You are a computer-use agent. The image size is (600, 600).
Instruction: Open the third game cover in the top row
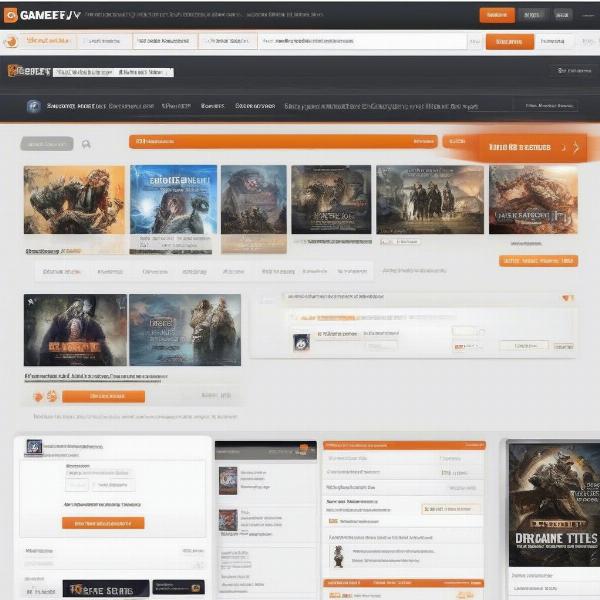[254, 200]
